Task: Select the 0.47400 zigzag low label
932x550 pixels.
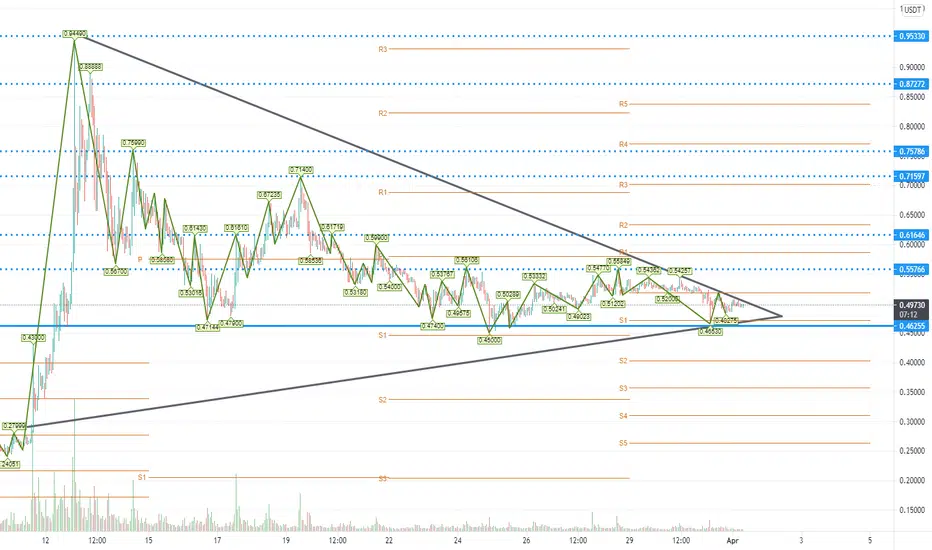Action: click(432, 326)
